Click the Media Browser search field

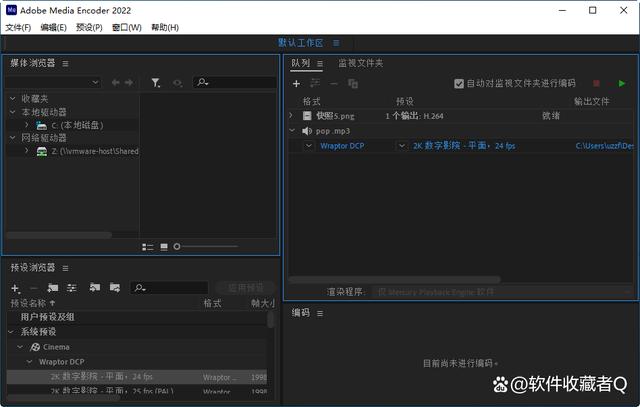pos(235,82)
